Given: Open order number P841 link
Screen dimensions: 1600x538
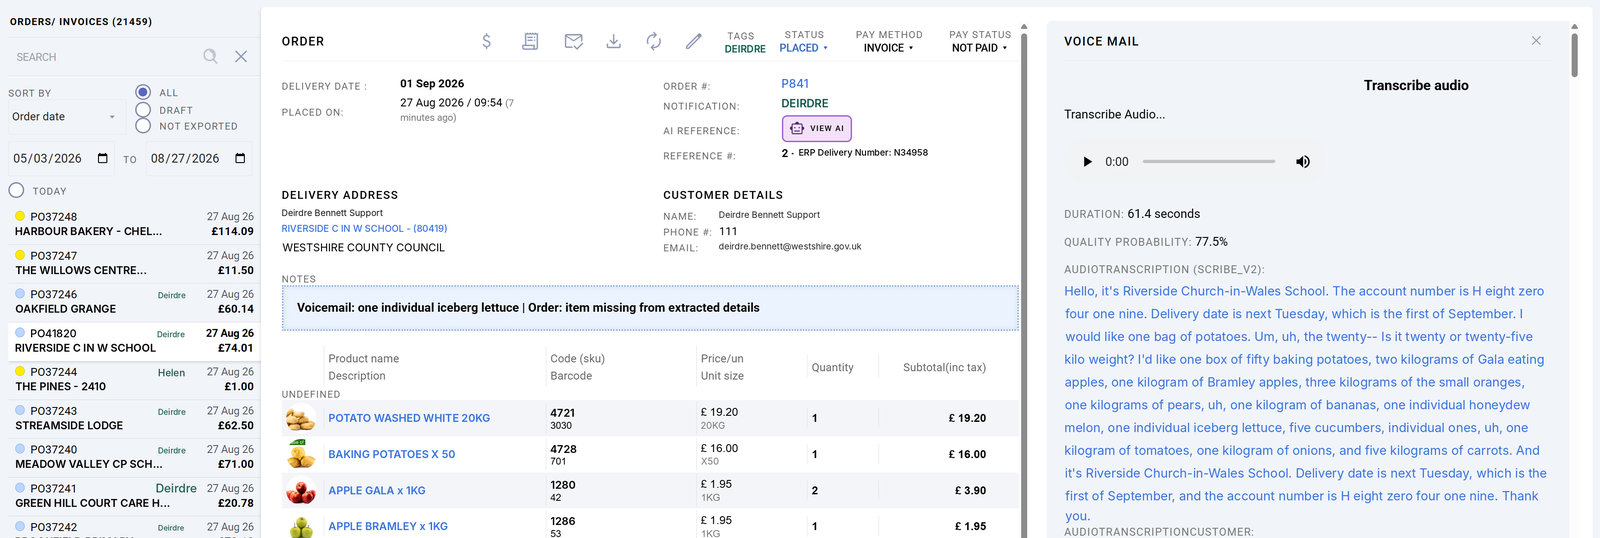Looking at the screenshot, I should [x=795, y=84].
